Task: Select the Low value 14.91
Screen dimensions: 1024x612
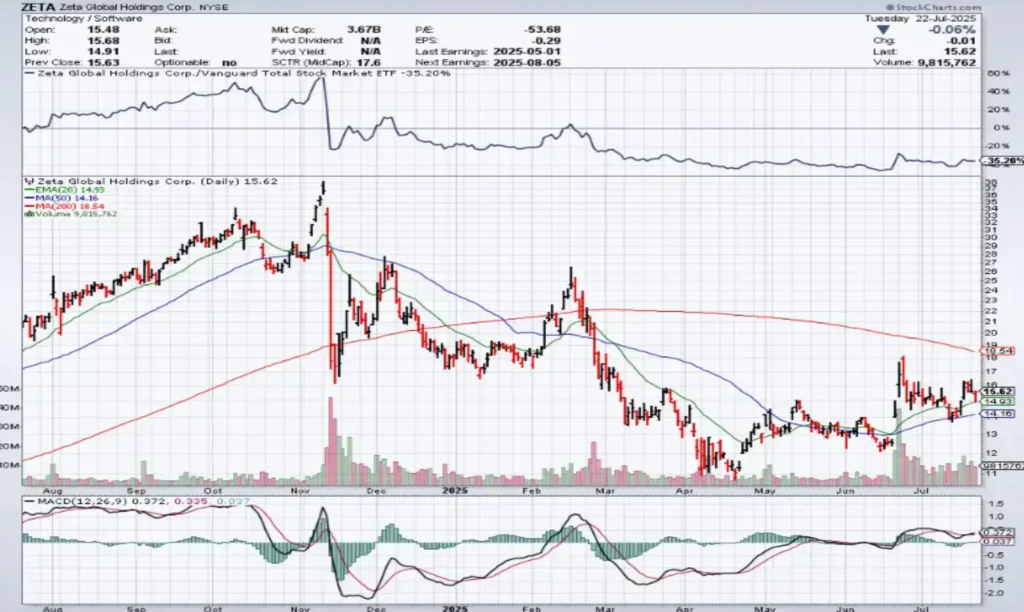Action: point(103,52)
